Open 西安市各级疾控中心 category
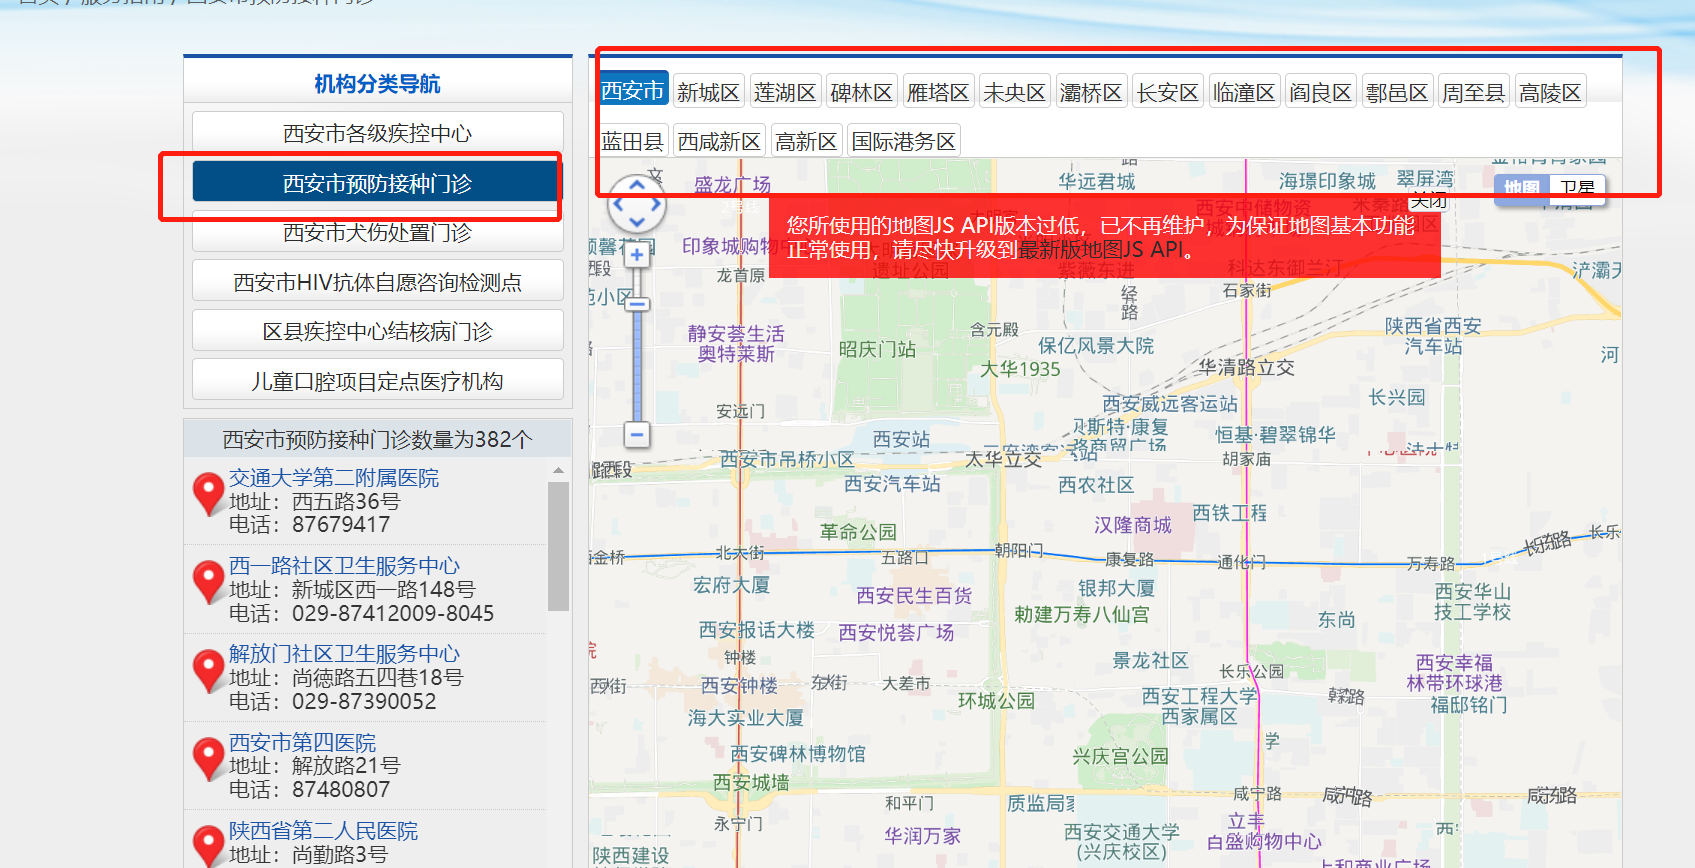This screenshot has width=1695, height=868. coord(377,133)
